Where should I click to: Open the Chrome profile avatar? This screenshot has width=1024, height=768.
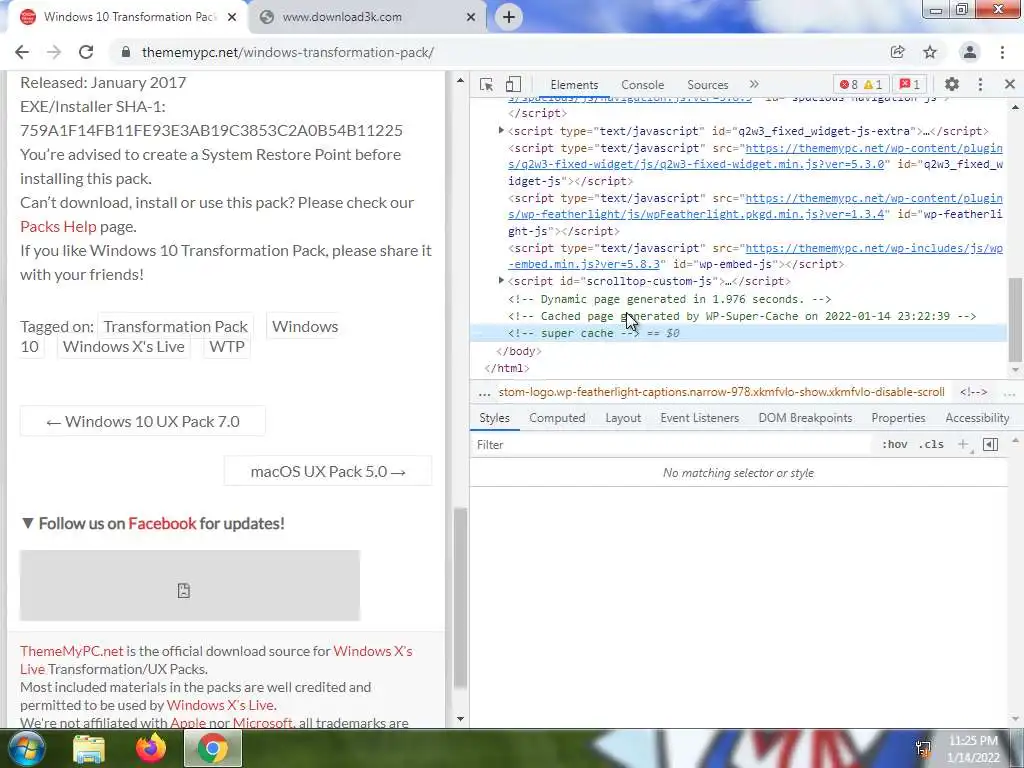[970, 52]
